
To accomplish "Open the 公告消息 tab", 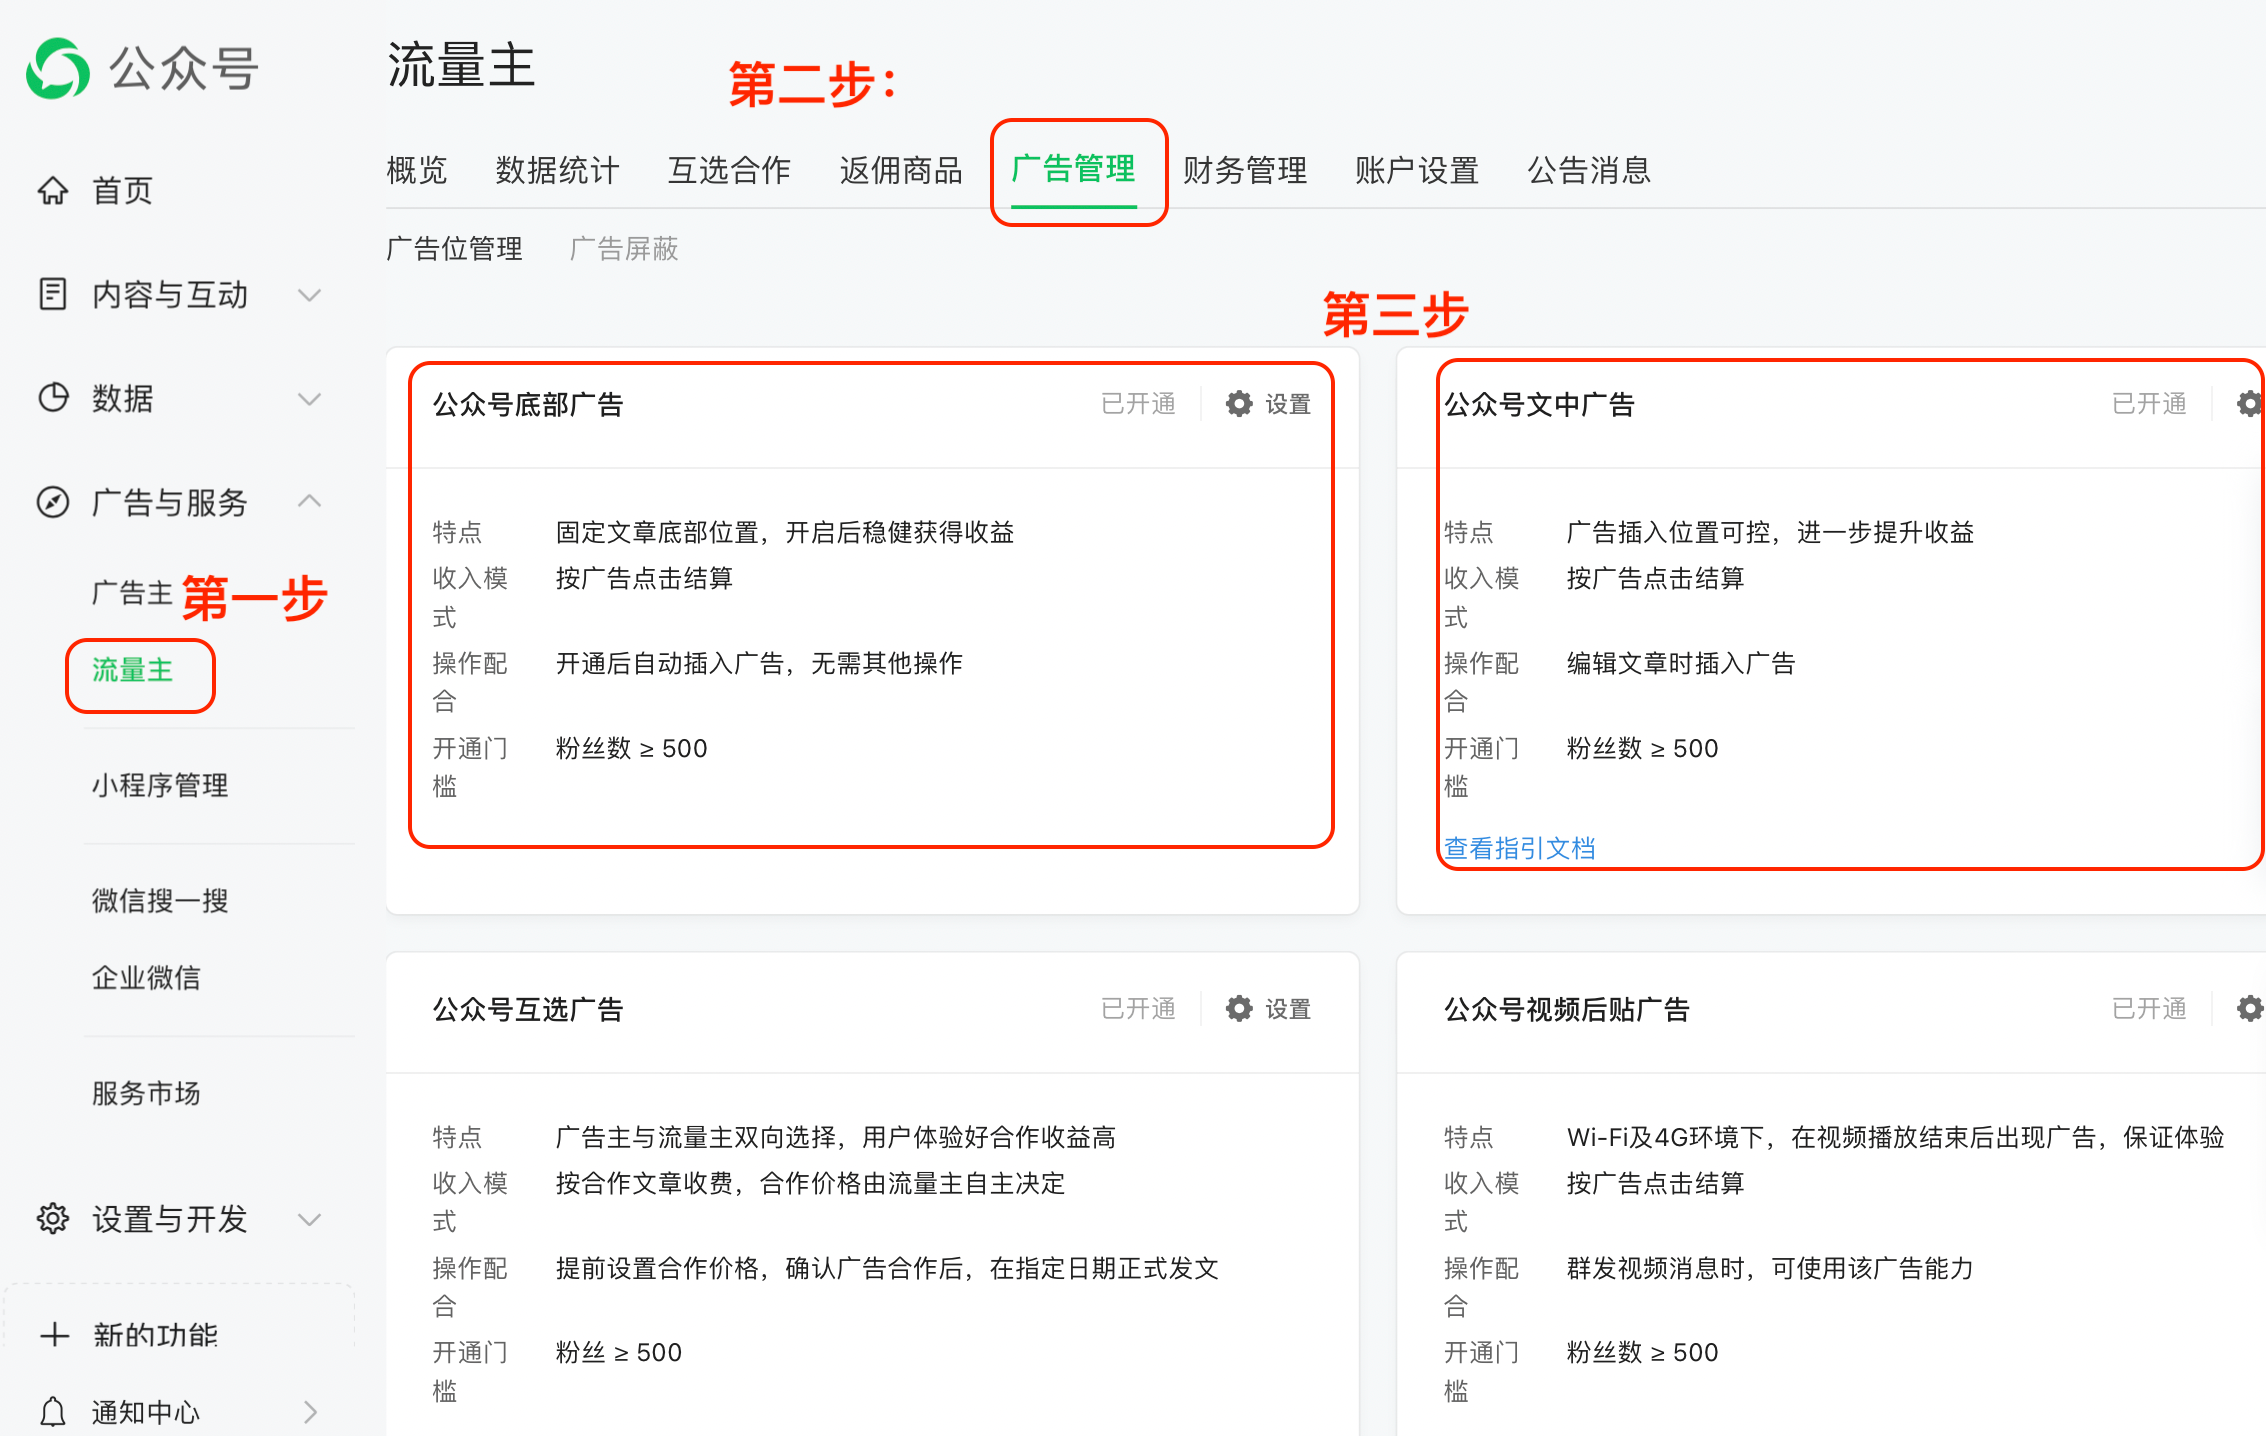I will coord(1589,170).
